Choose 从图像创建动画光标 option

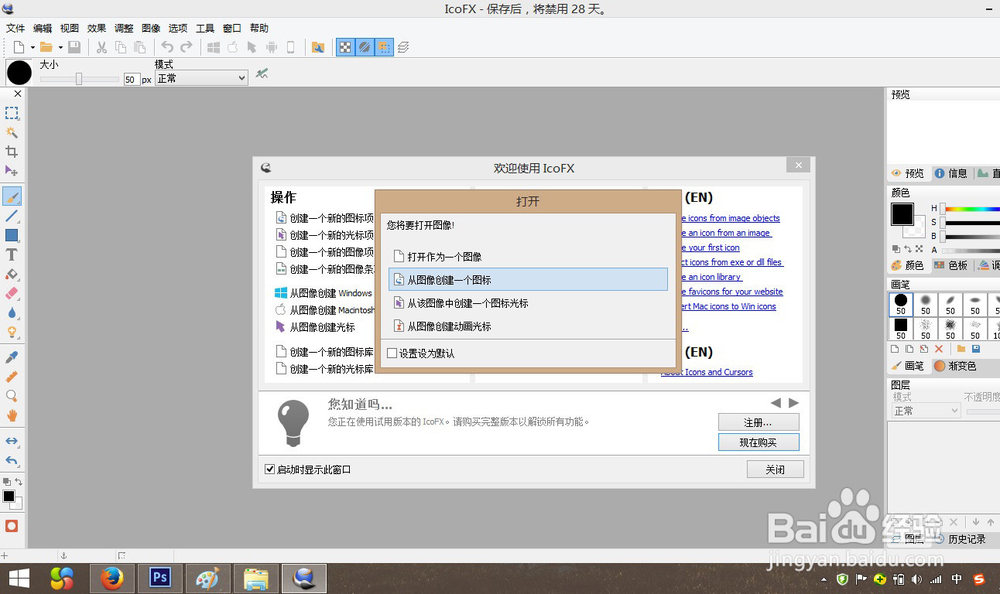[528, 326]
